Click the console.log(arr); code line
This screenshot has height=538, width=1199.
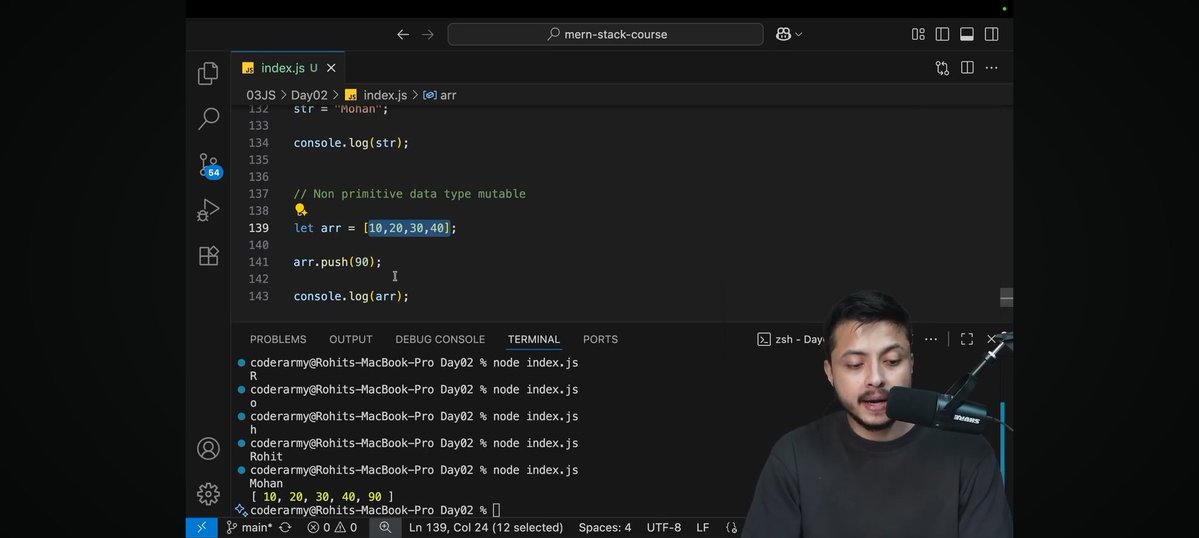(x=351, y=296)
